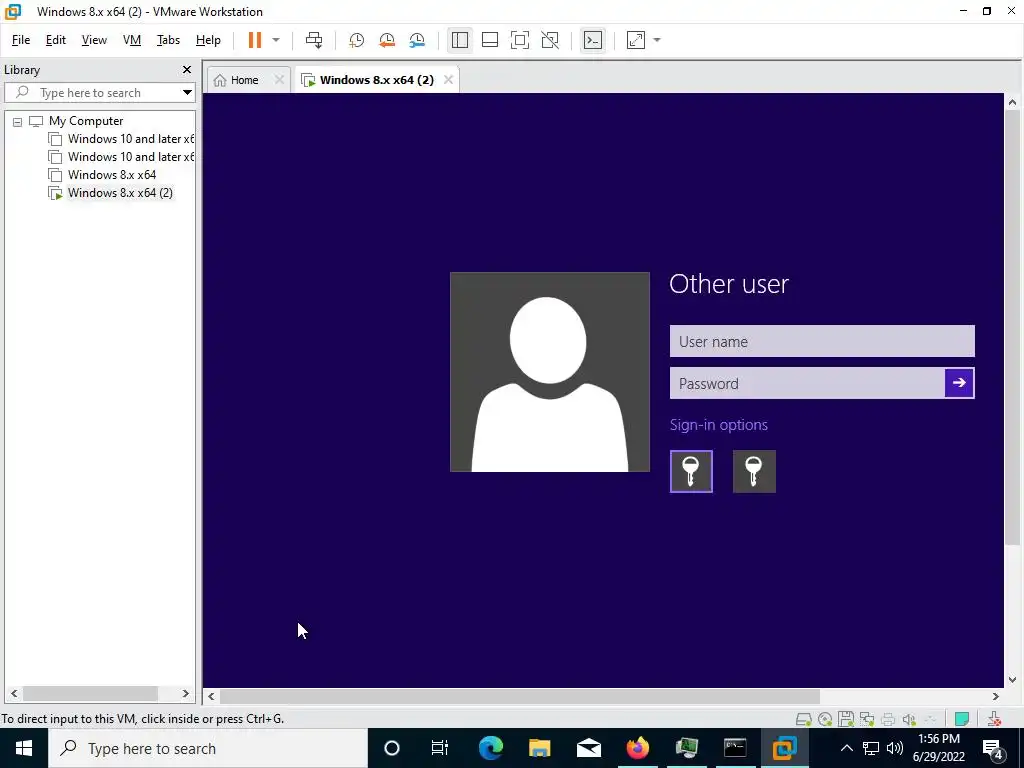Open Cortana from the taskbar
Screen dimensions: 1024x768
(392, 748)
